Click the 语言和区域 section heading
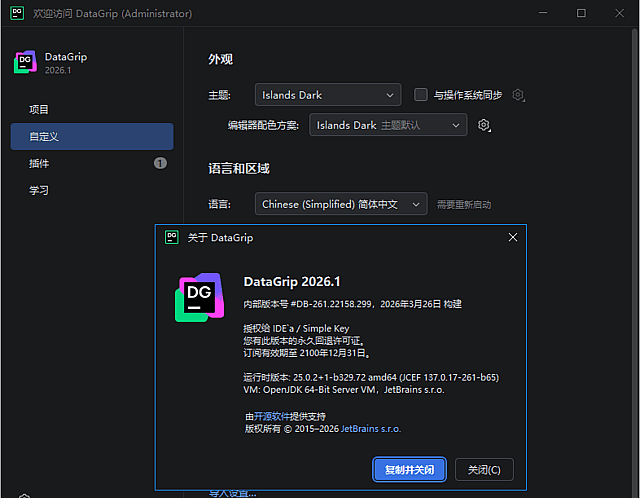640x498 pixels. tap(239, 168)
